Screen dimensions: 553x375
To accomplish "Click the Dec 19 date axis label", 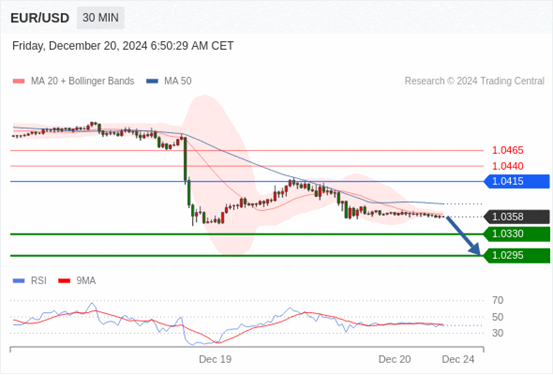I will [x=215, y=359].
